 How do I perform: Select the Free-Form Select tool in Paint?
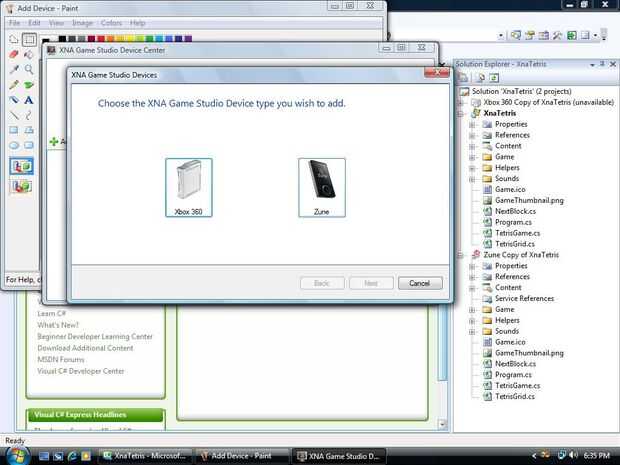click(x=14, y=39)
